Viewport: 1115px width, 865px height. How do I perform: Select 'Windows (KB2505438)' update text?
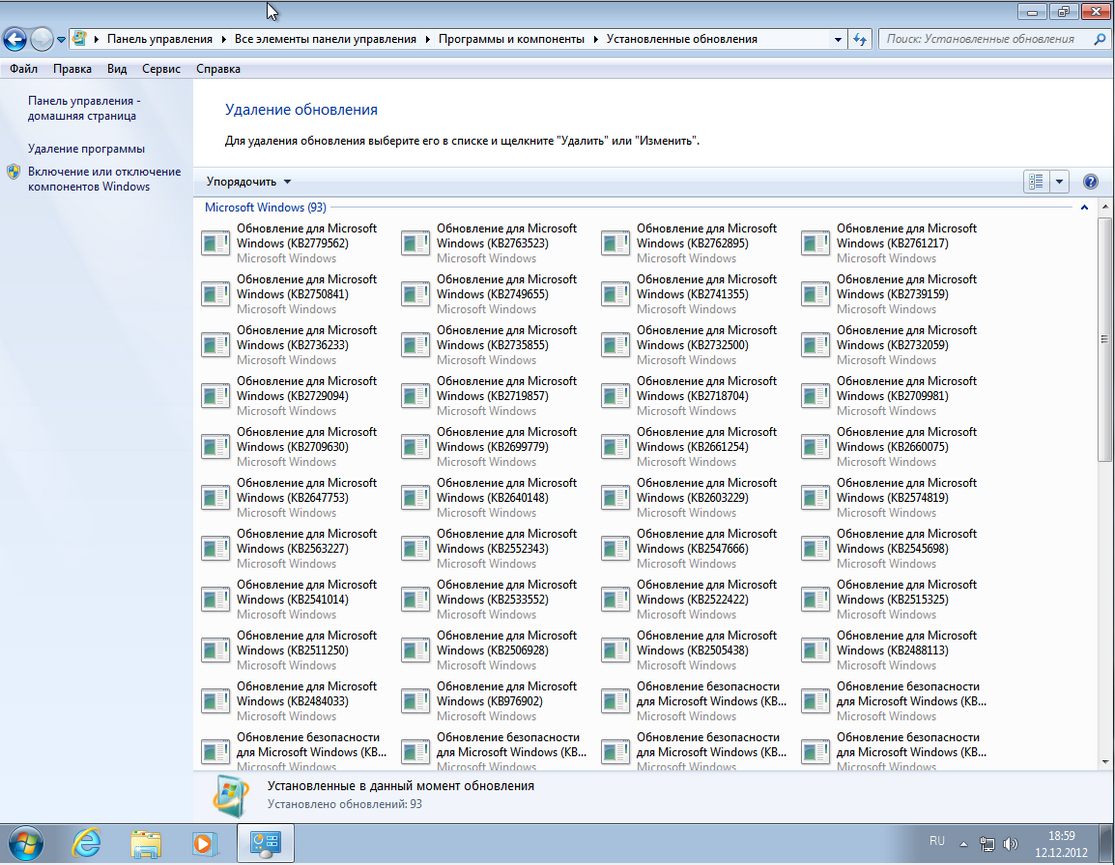(x=692, y=650)
